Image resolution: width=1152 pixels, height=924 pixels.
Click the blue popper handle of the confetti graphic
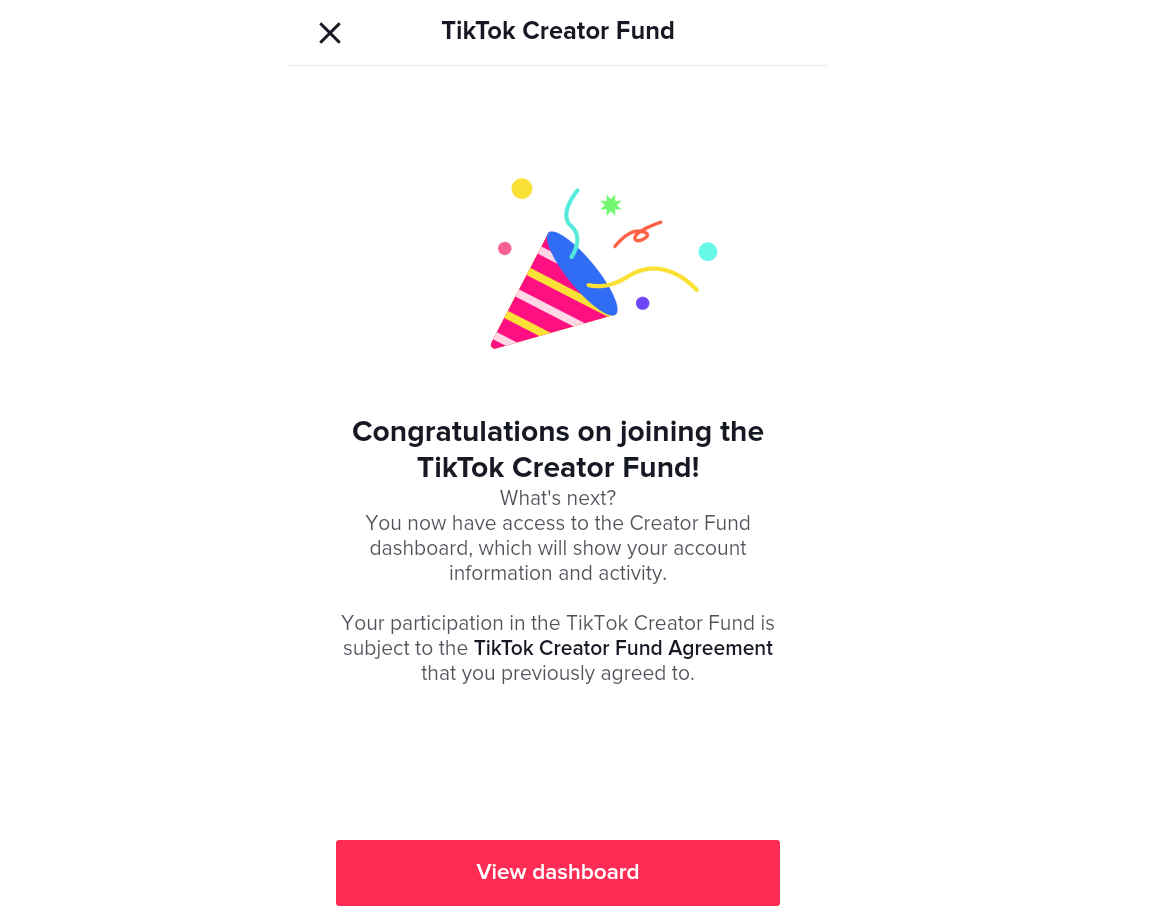[585, 273]
